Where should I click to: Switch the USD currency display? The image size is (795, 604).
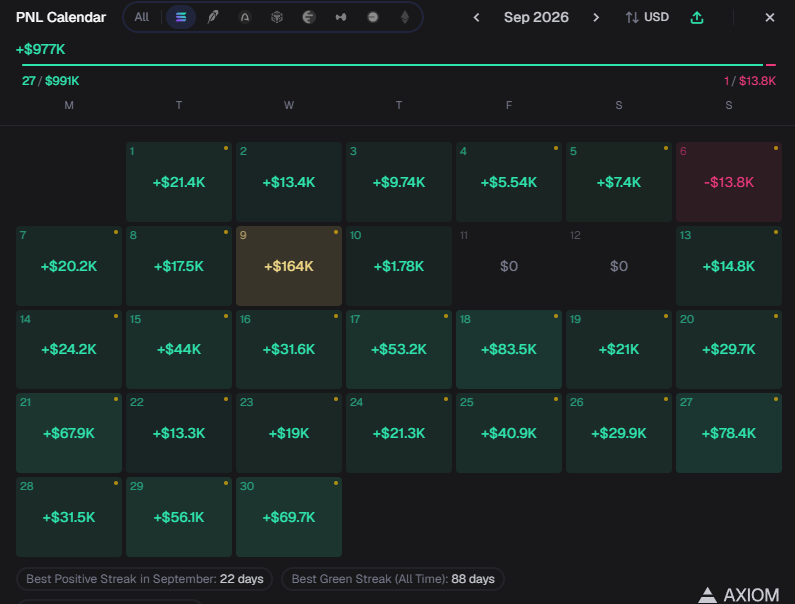(647, 17)
